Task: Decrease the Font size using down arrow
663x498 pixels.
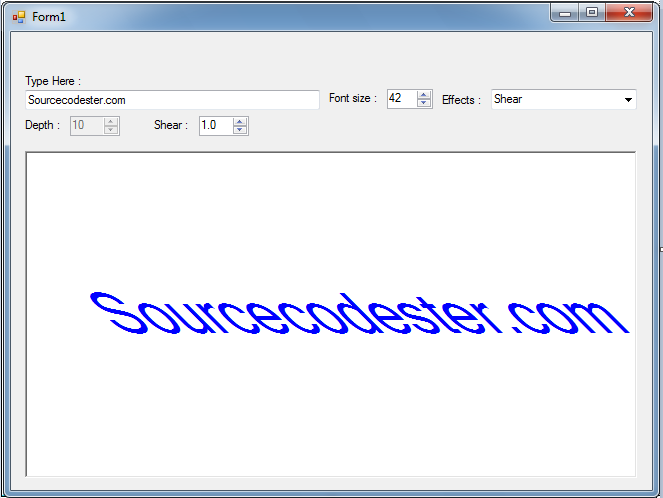Action: (x=424, y=103)
